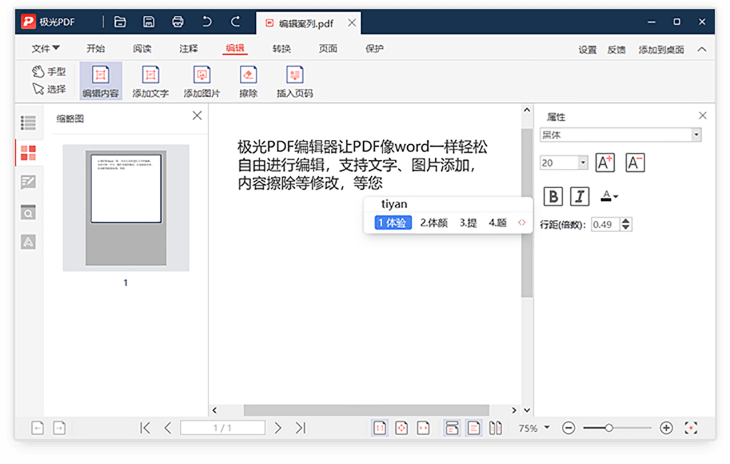730x464 pixels.
Task: Switch to the 开始 tab
Action: (x=95, y=48)
